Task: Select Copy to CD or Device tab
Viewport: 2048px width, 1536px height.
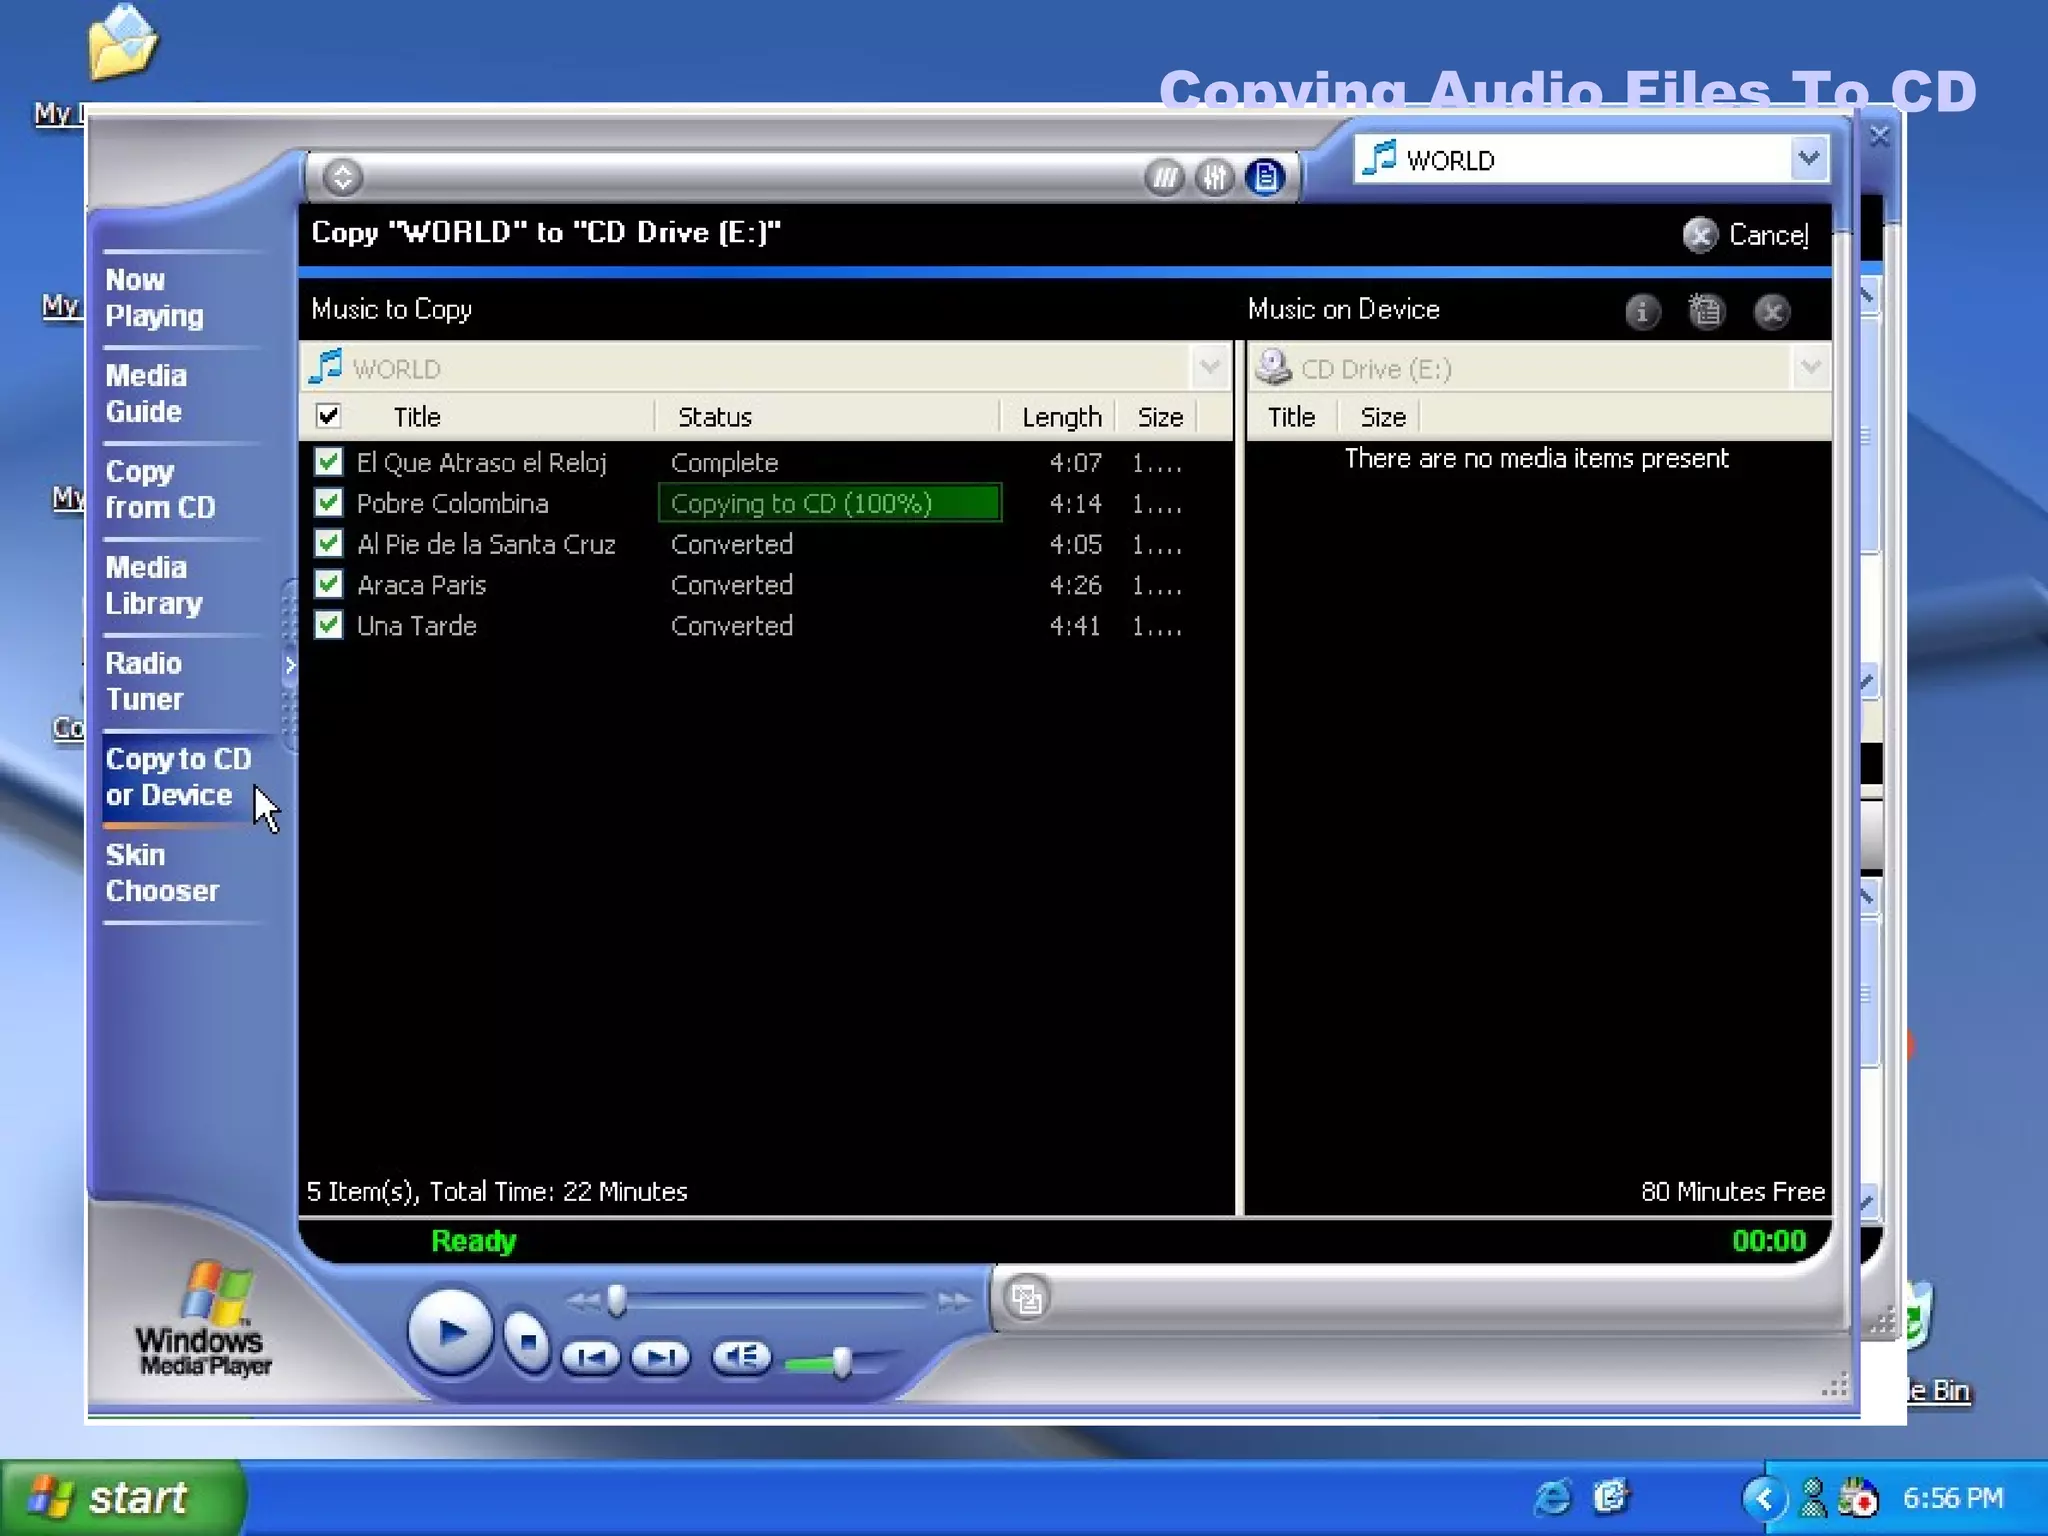Action: [178, 777]
